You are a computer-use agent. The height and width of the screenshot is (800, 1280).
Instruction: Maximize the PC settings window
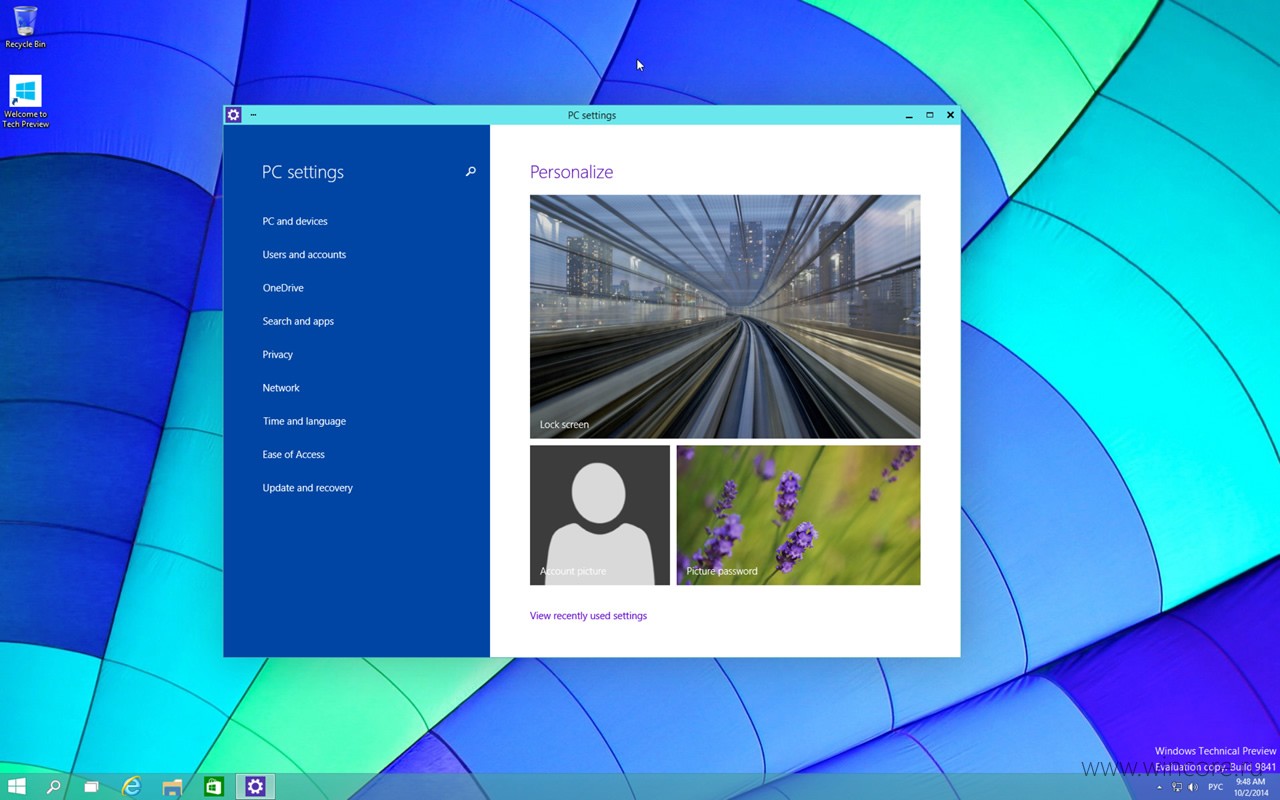coord(930,115)
